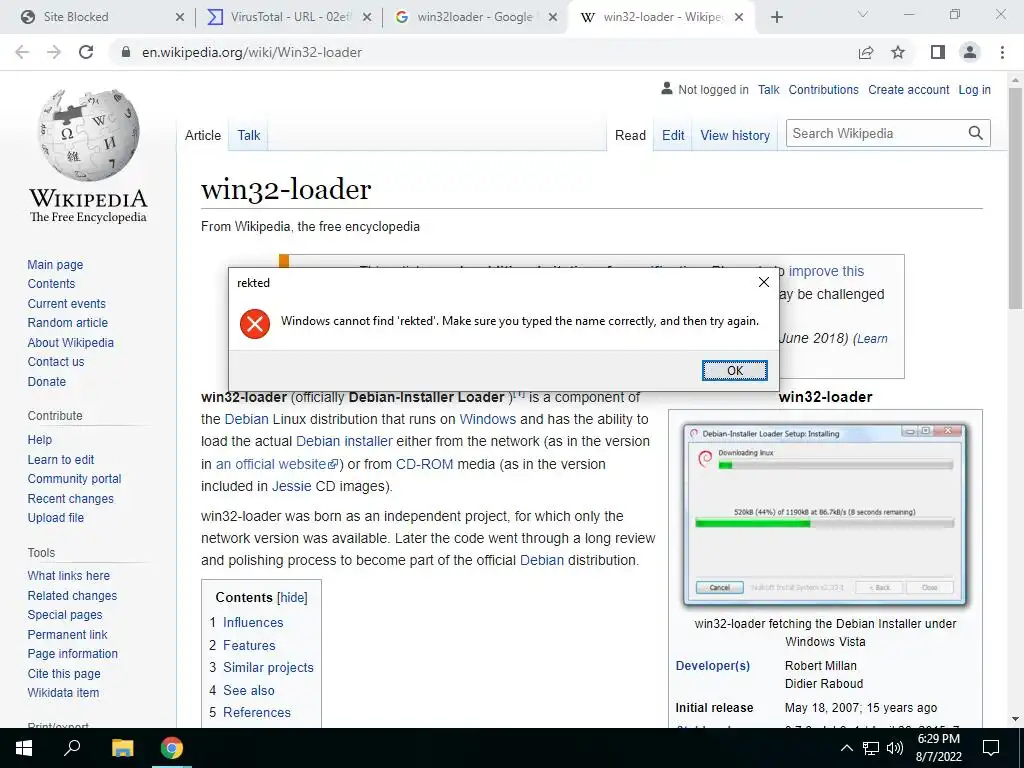The width and height of the screenshot is (1024, 768).
Task: Close the VirusTotal tab
Action: pyautogui.click(x=367, y=17)
